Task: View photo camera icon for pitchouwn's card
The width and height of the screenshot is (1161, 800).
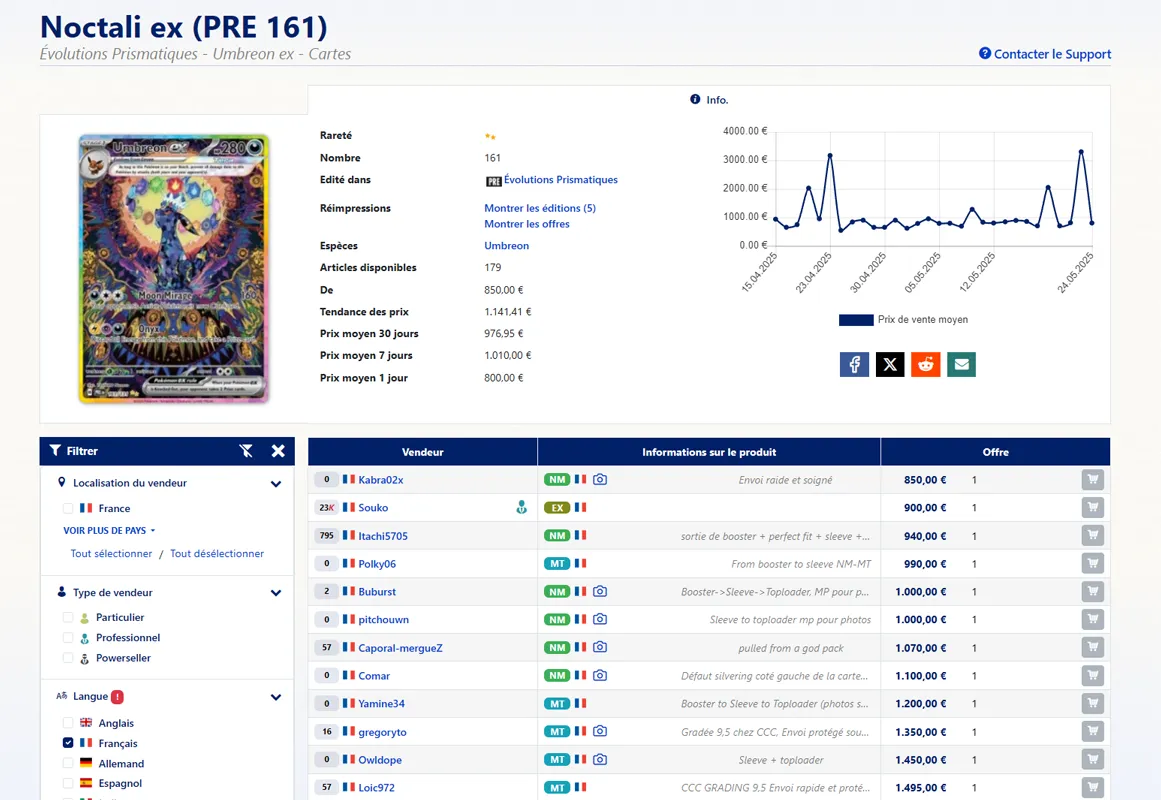Action: (600, 619)
